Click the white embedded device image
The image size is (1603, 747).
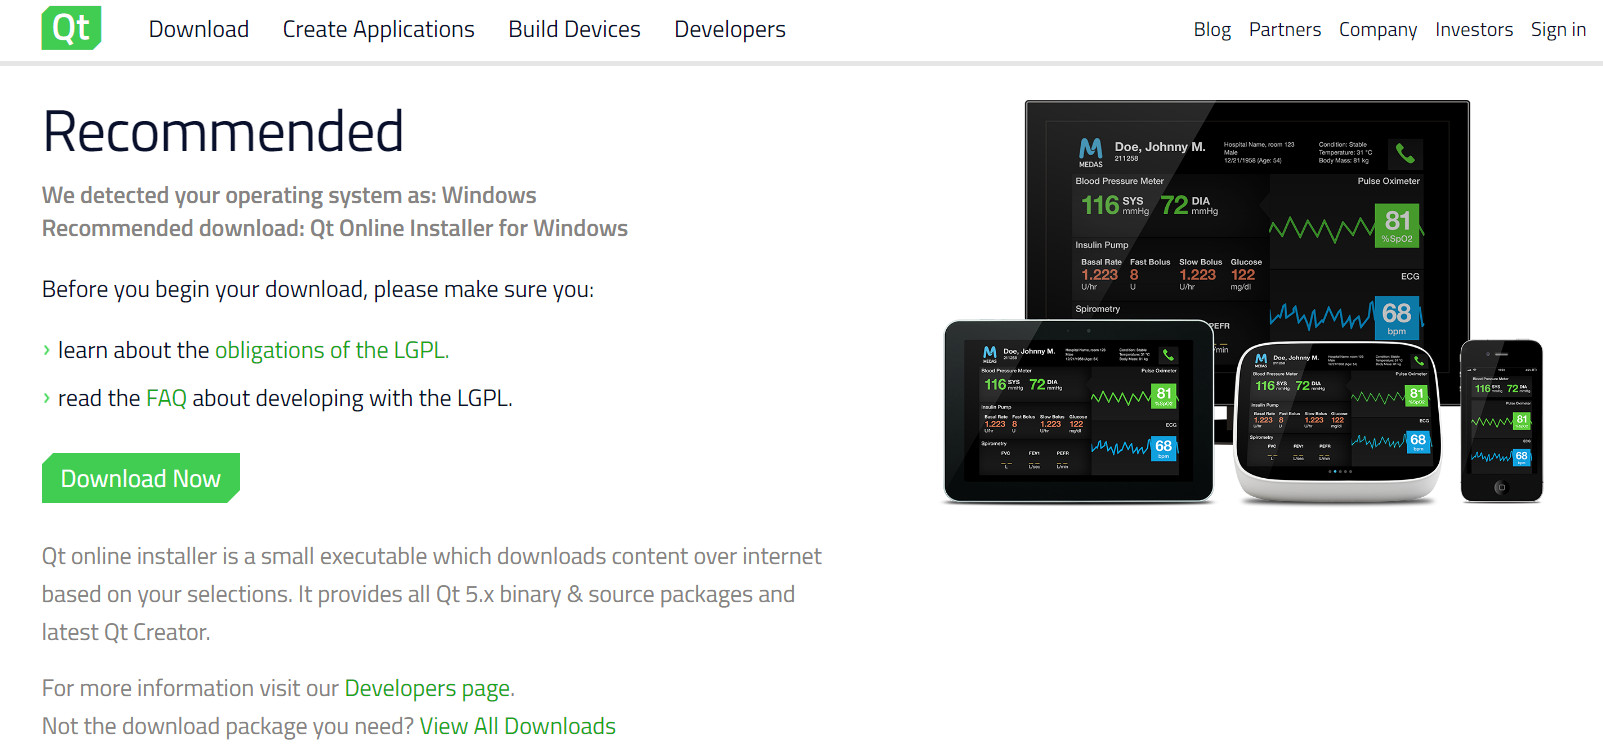[1337, 421]
